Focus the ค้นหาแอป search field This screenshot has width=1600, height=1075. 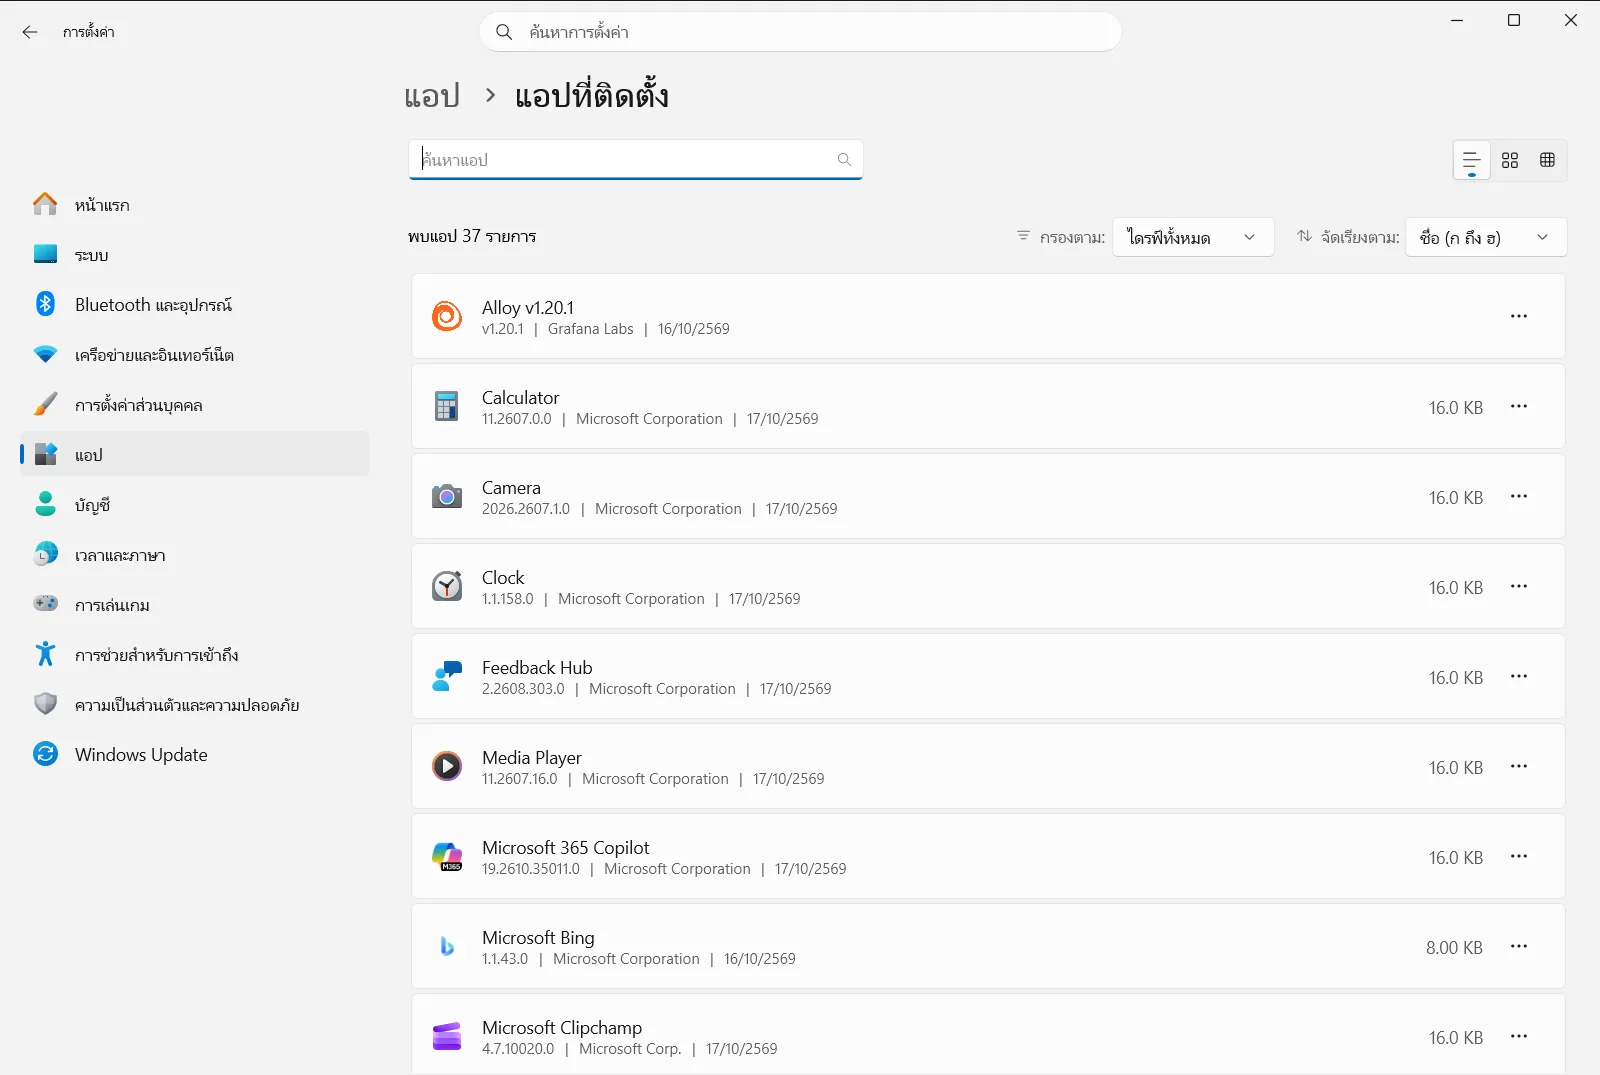pyautogui.click(x=635, y=159)
